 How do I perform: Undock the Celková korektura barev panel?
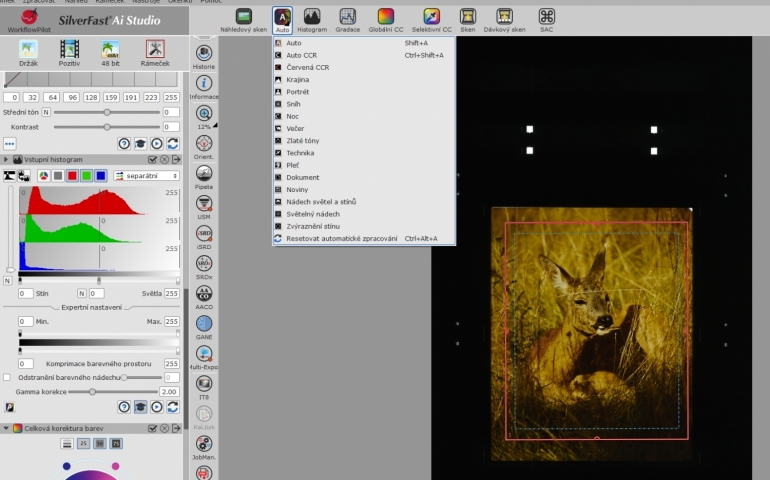click(176, 428)
